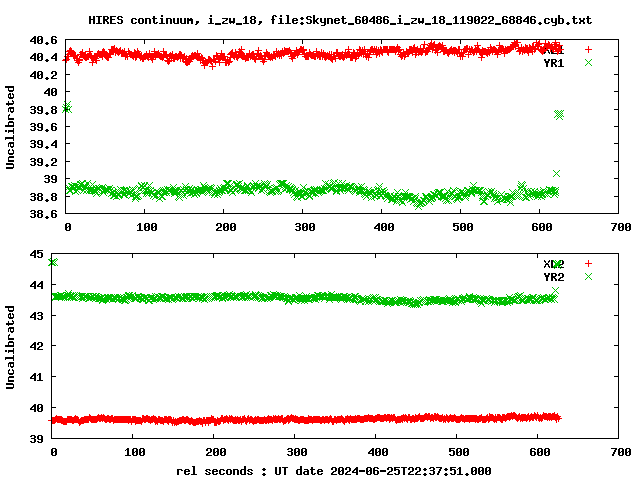640x480 pixels.
Task: Click the lone green outlier near 39 in the top plot
Action: coord(556,173)
